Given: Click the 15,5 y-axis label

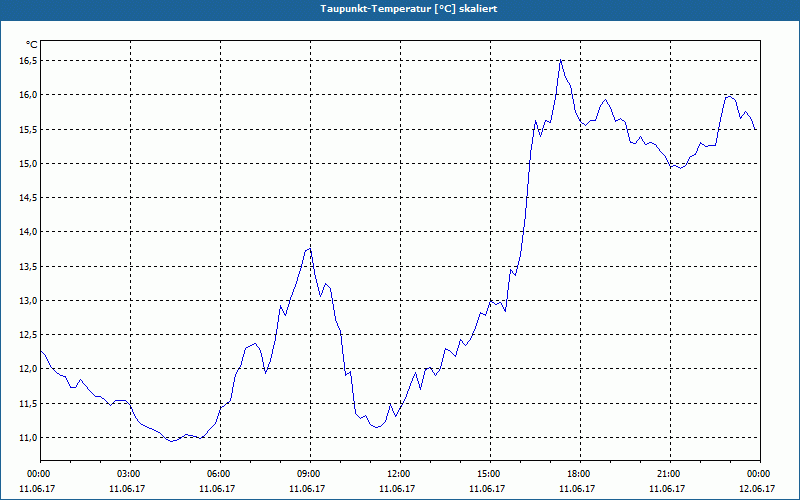Looking at the screenshot, I should click(x=29, y=130).
